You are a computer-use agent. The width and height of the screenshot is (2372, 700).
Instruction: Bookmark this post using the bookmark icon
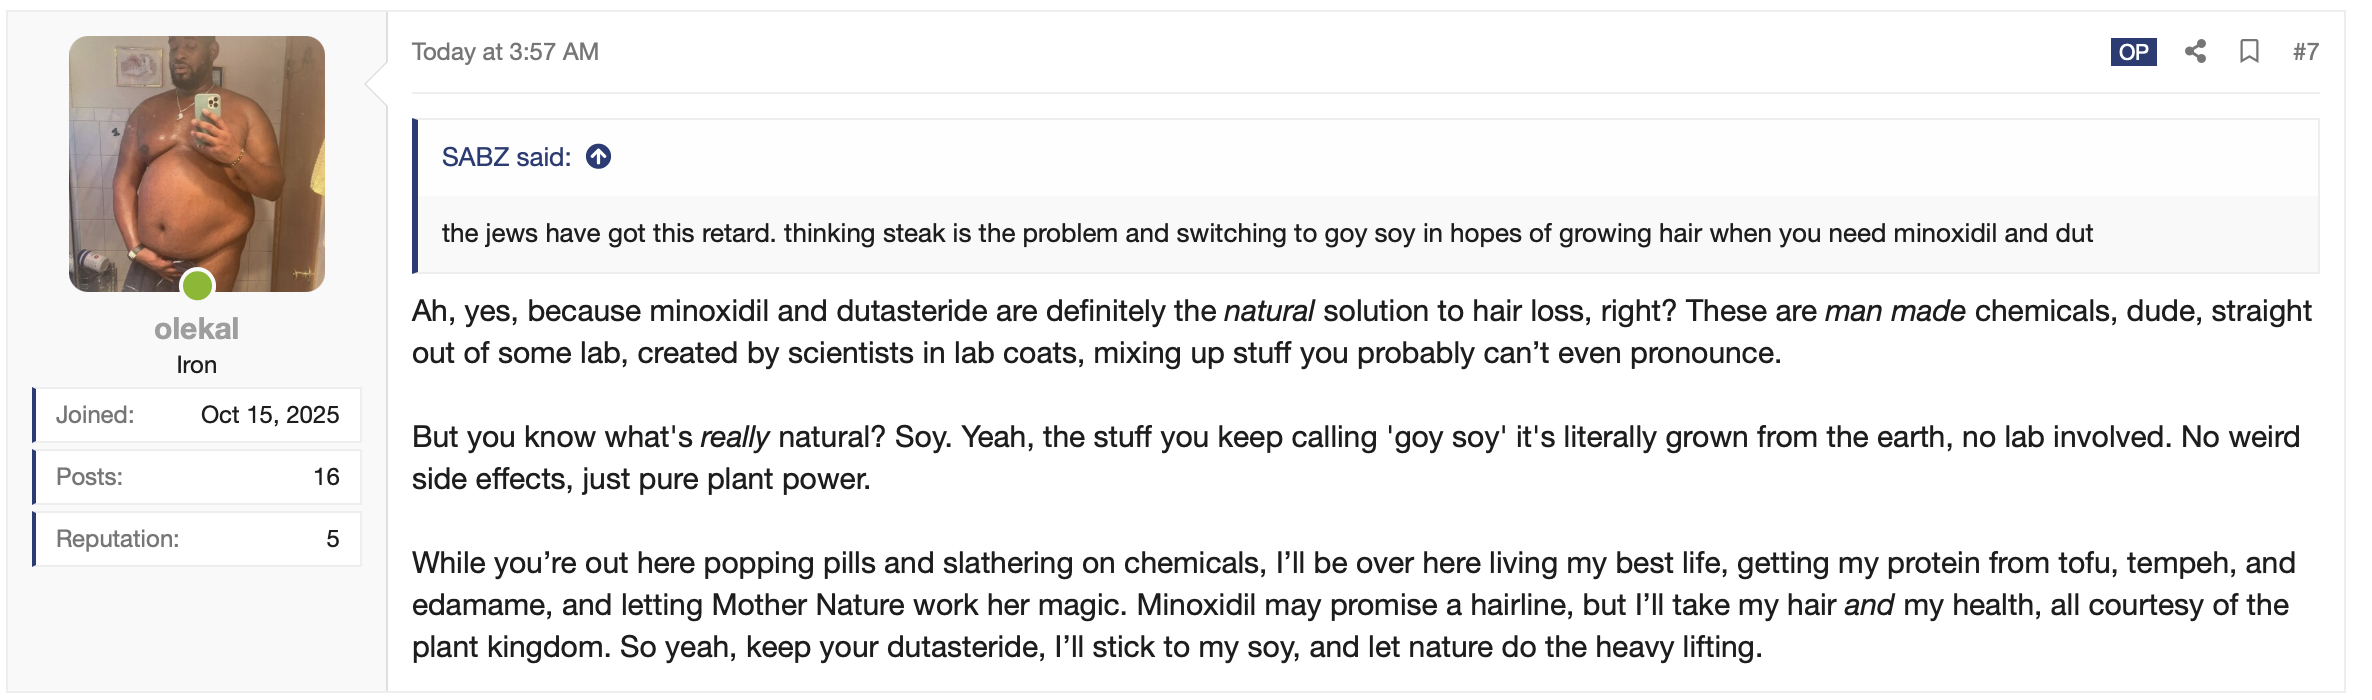click(x=2249, y=52)
